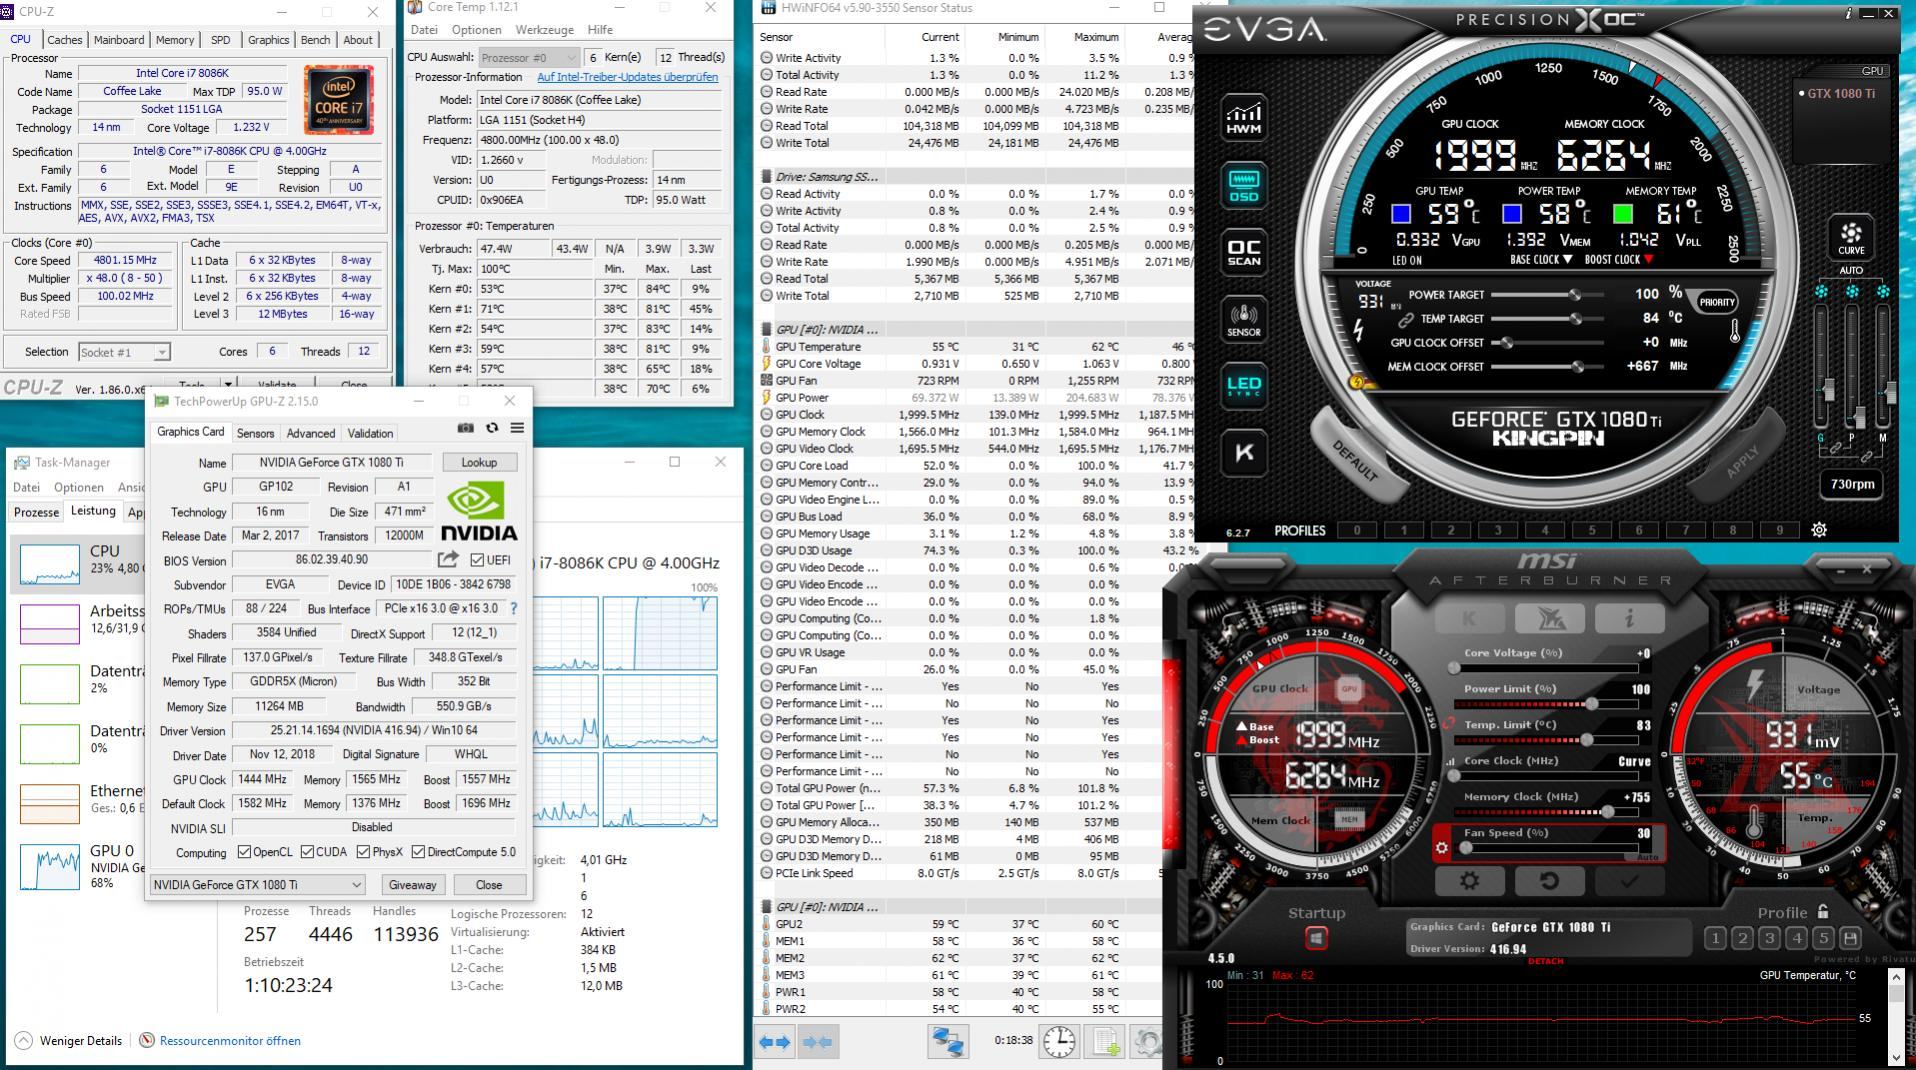Click BASE CLOCK arrow in EVGA Precision

click(1568, 259)
